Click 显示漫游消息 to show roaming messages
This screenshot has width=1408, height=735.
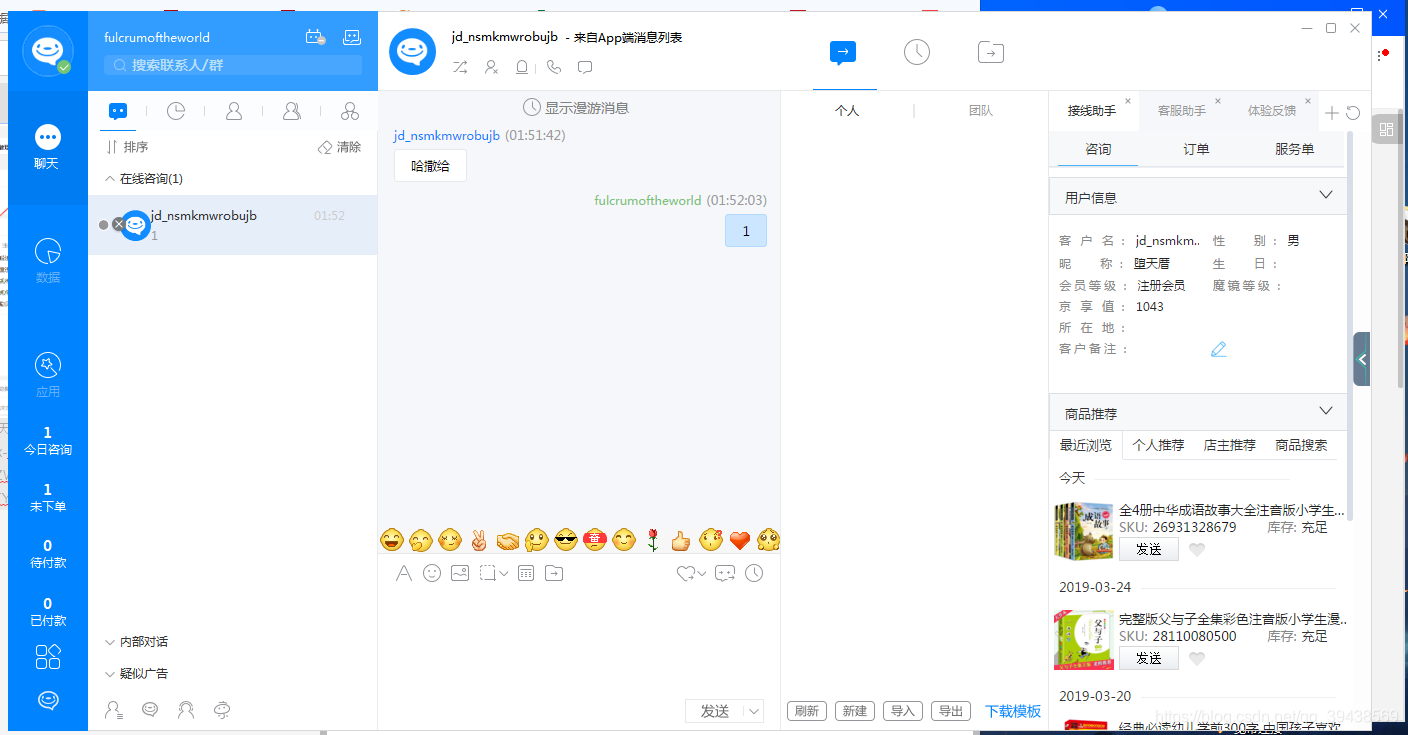click(576, 108)
